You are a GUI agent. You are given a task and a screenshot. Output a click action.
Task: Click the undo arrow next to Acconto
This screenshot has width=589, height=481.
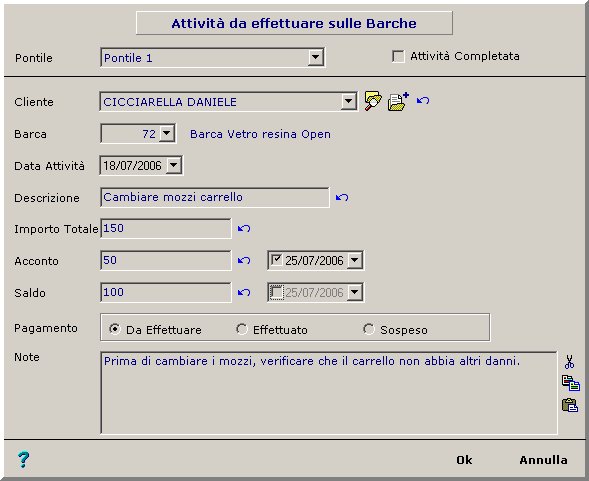[x=244, y=260]
